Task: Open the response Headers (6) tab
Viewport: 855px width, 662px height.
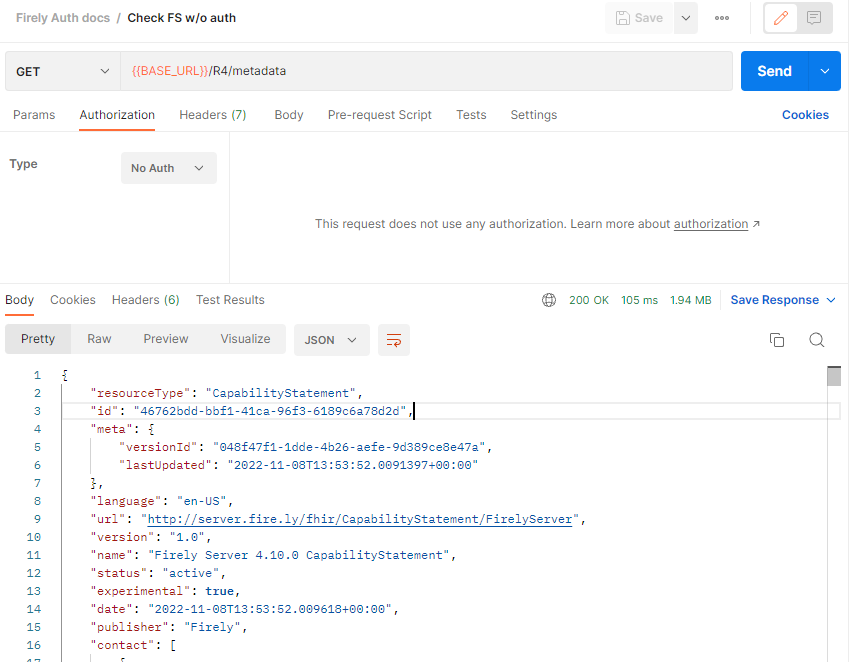Action: (x=146, y=300)
